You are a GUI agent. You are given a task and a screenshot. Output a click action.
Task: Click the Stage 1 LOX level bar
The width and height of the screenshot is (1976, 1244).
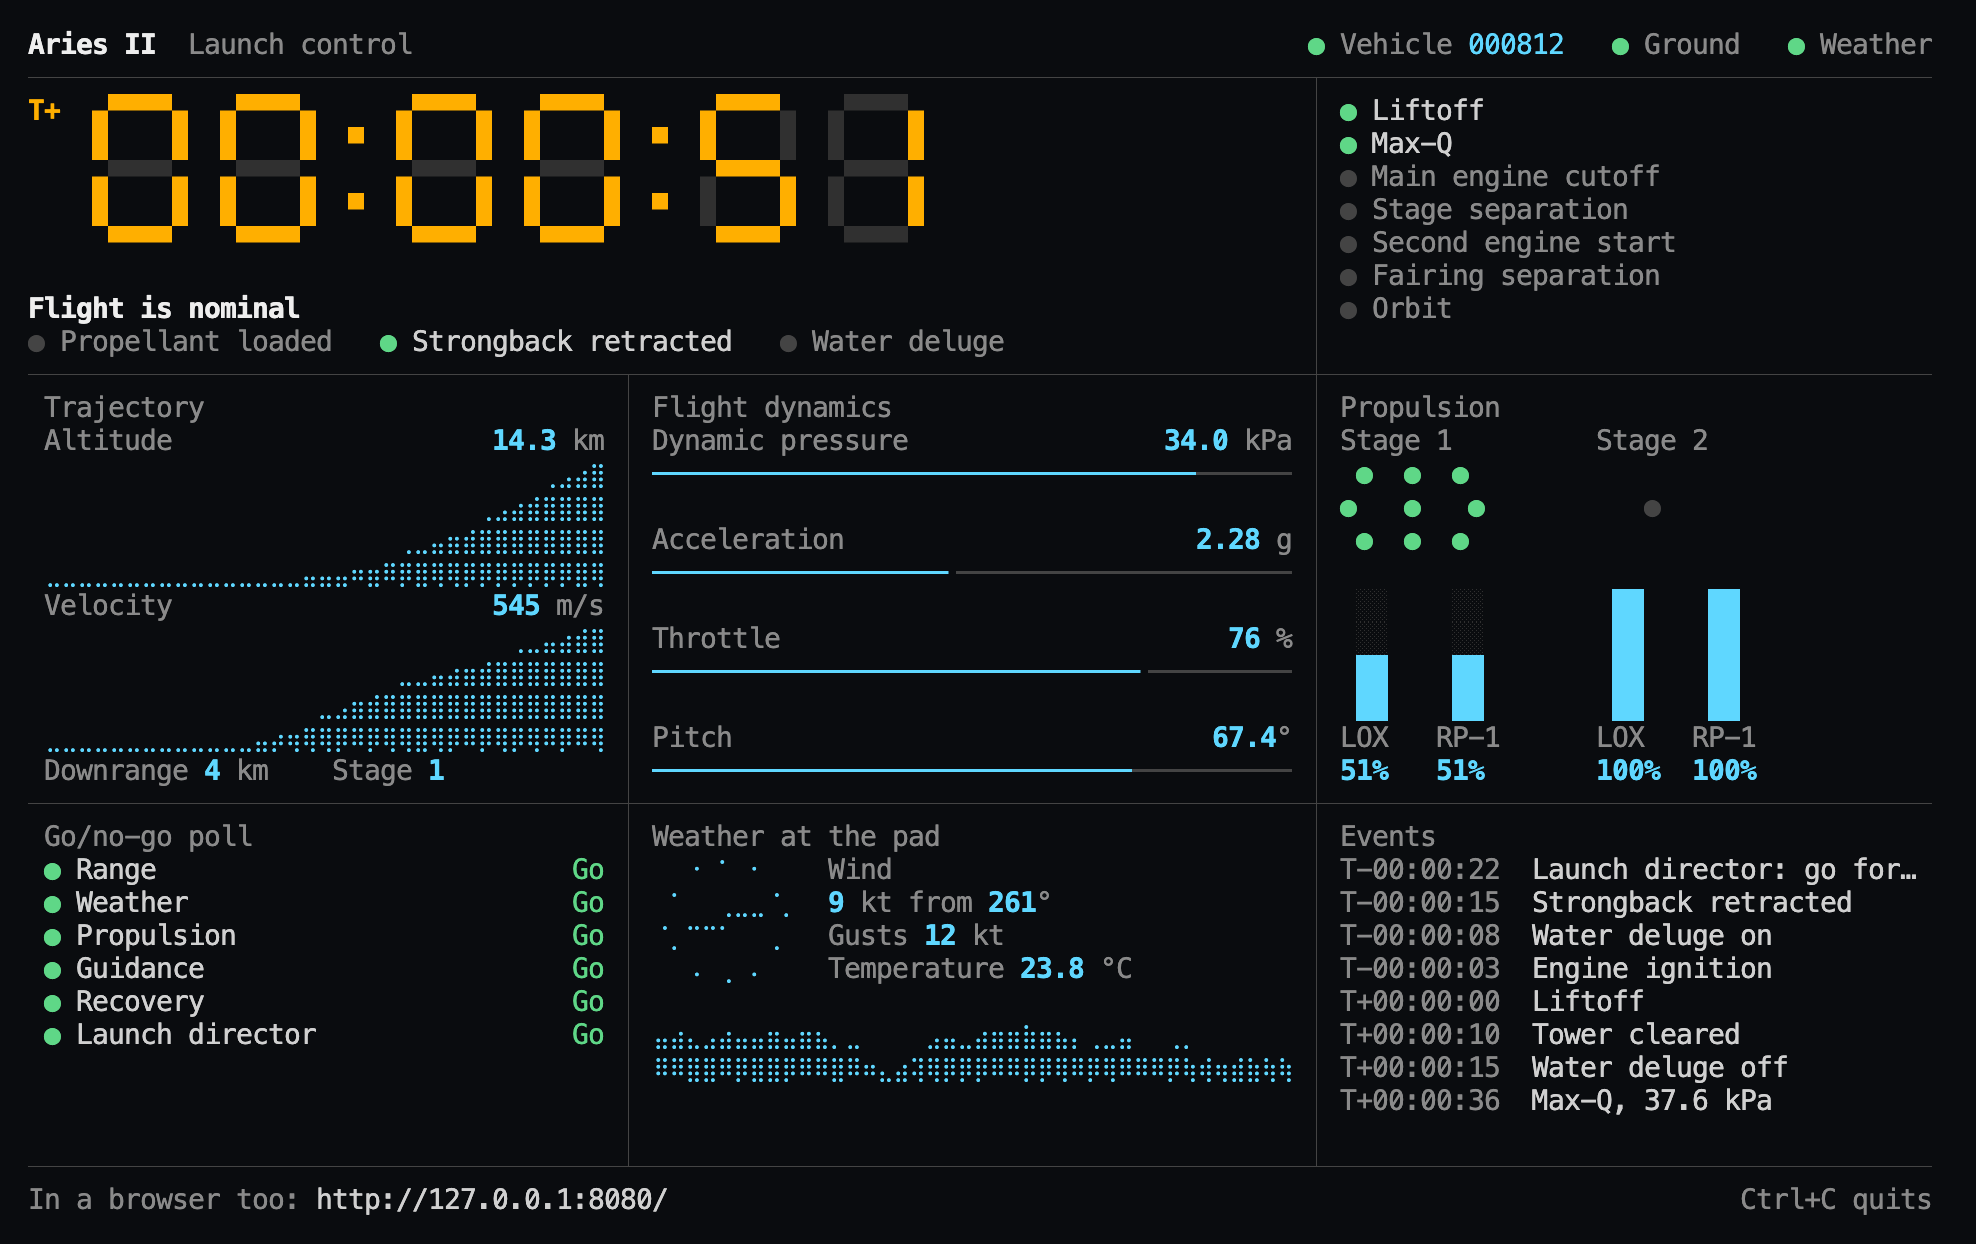1372,655
